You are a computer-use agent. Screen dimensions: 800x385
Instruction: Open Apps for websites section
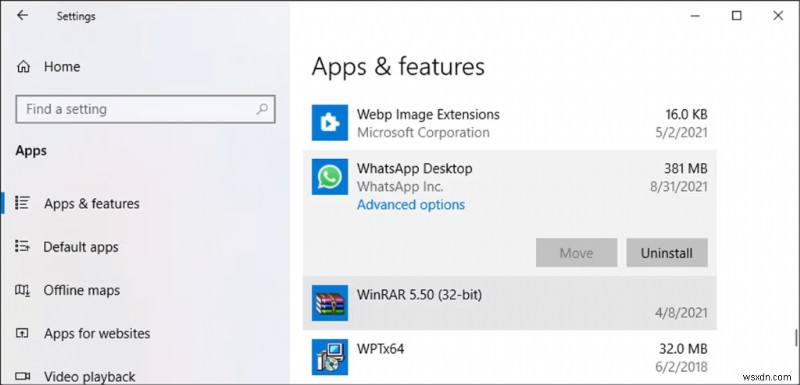(97, 333)
